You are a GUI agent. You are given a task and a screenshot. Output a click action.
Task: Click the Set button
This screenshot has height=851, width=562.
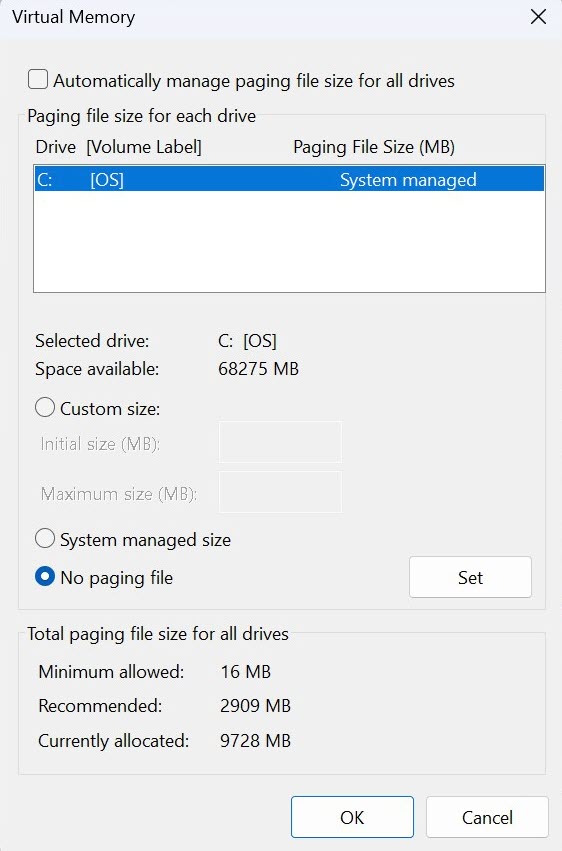click(x=470, y=577)
